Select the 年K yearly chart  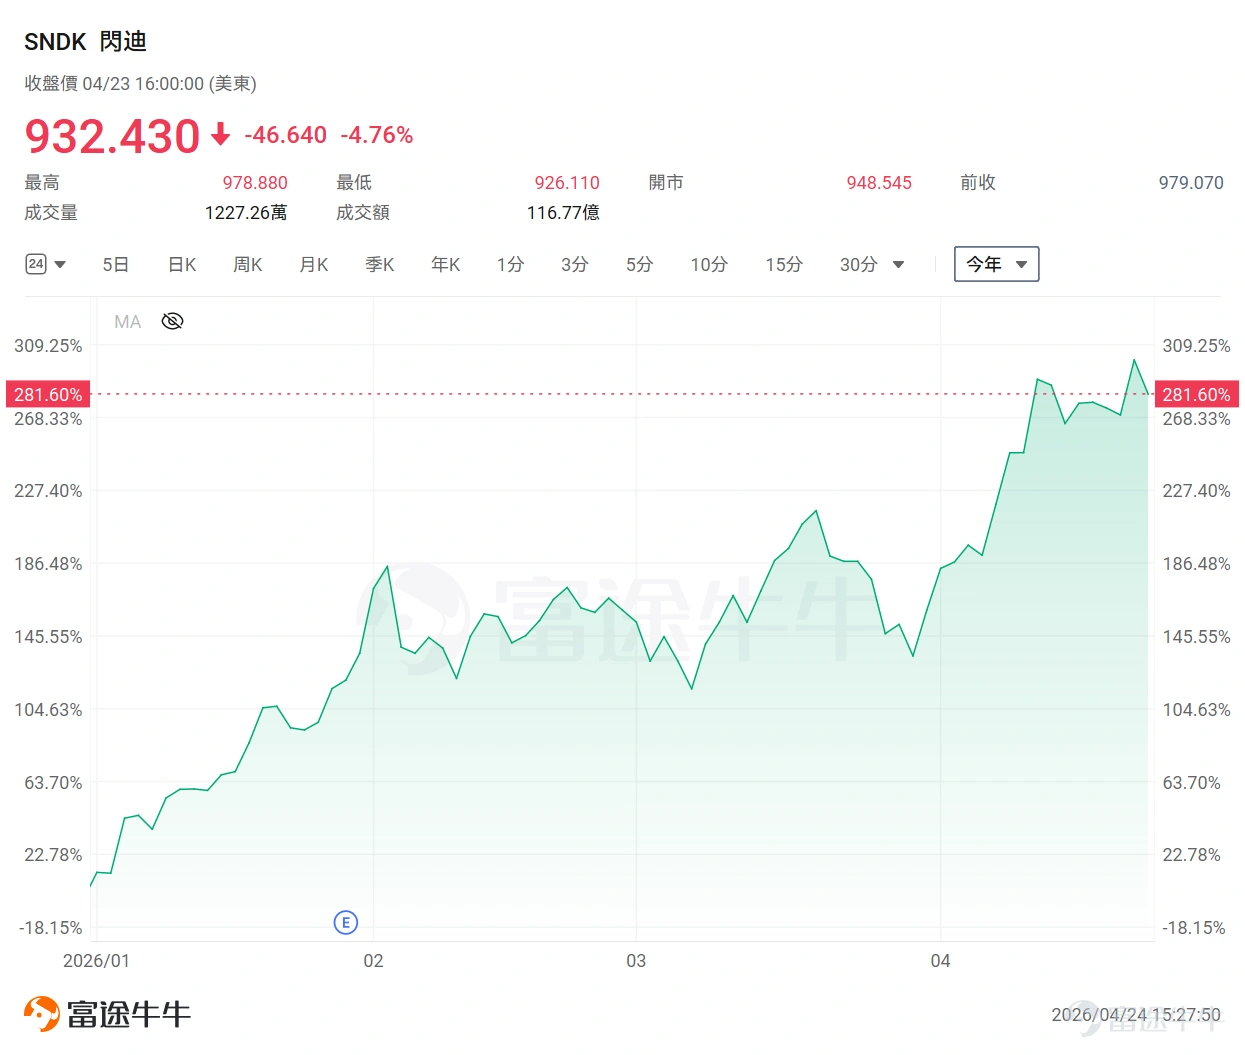446,264
